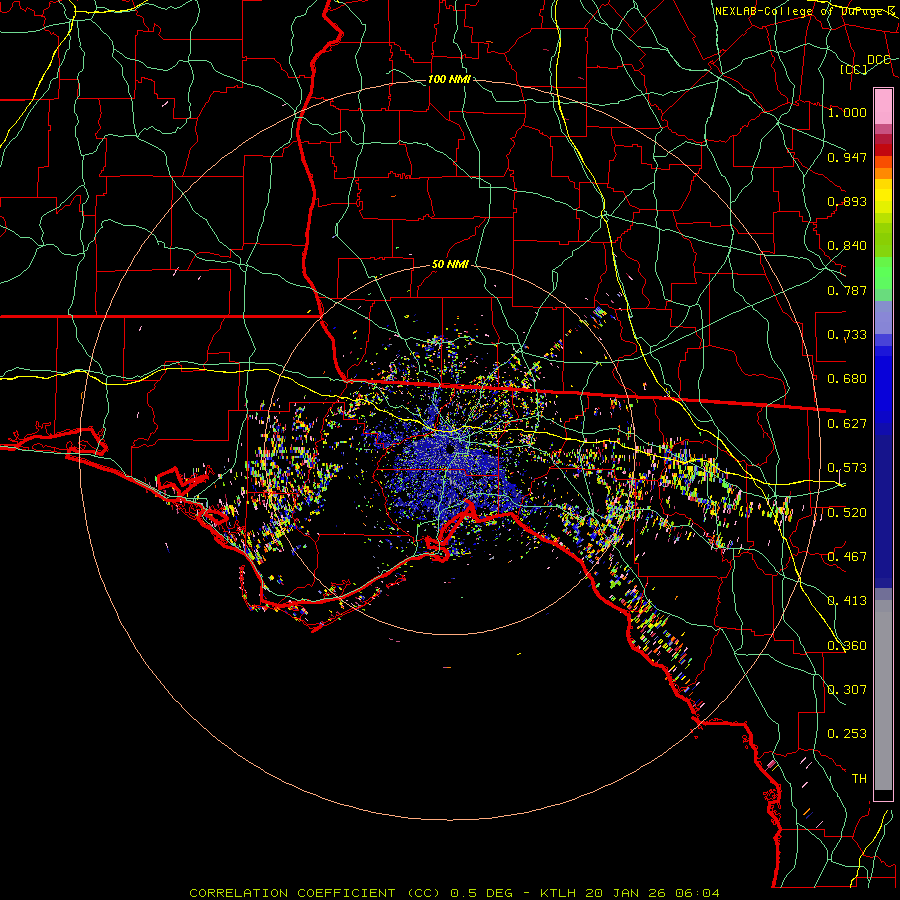
Task: Click the KTLH 20 JAN 26 06:04 timestamp
Action: [x=630, y=893]
